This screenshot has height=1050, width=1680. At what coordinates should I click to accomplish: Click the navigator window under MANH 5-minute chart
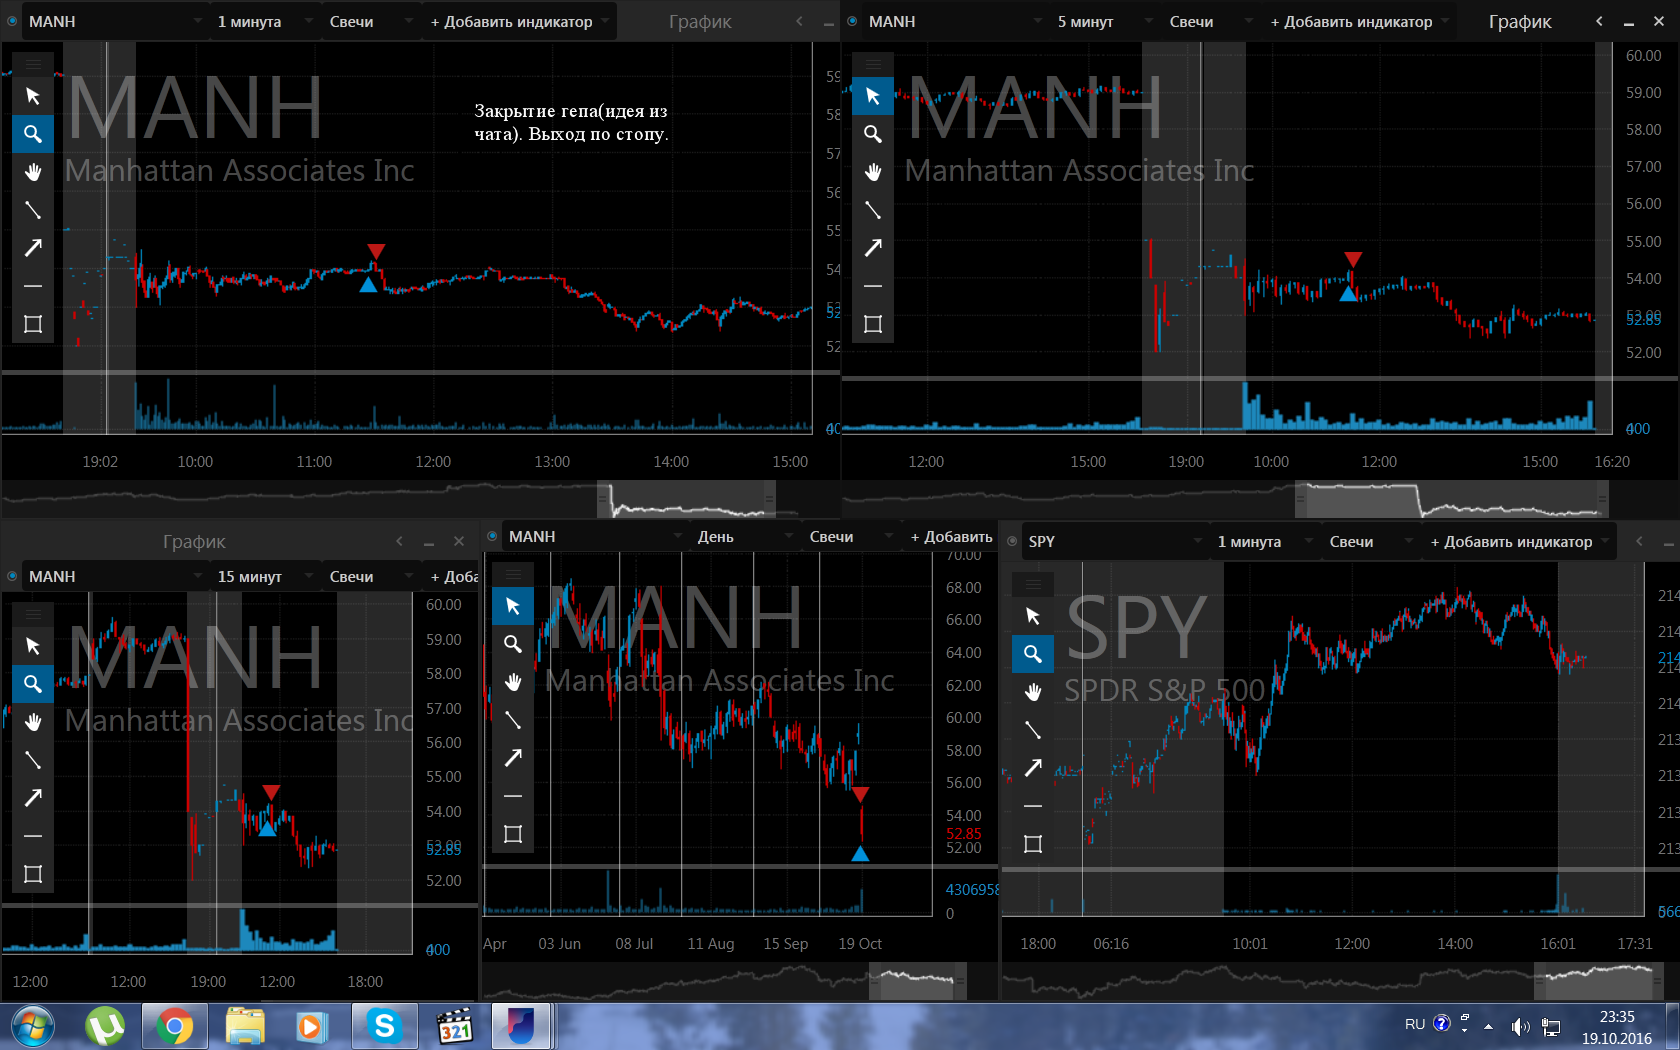[x=1452, y=499]
